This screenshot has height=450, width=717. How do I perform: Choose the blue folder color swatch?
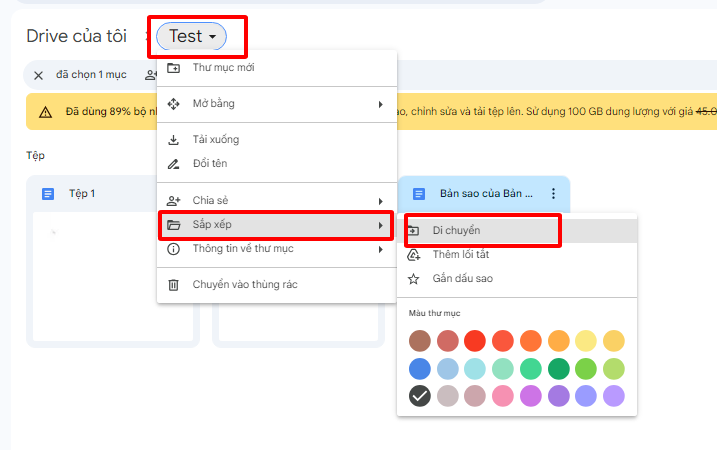click(x=420, y=369)
